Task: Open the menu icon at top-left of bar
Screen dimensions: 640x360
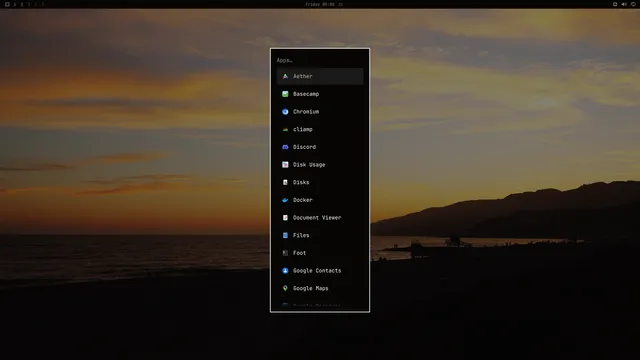Action: pos(7,4)
